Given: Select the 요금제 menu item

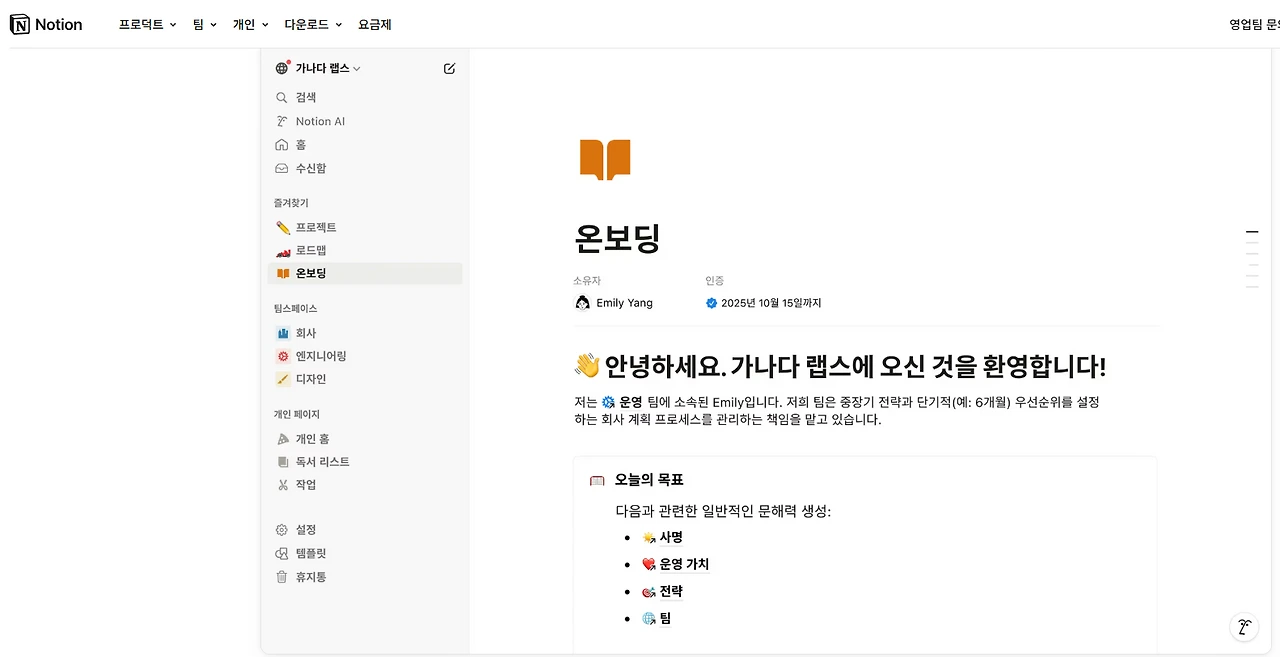Looking at the screenshot, I should point(374,23).
